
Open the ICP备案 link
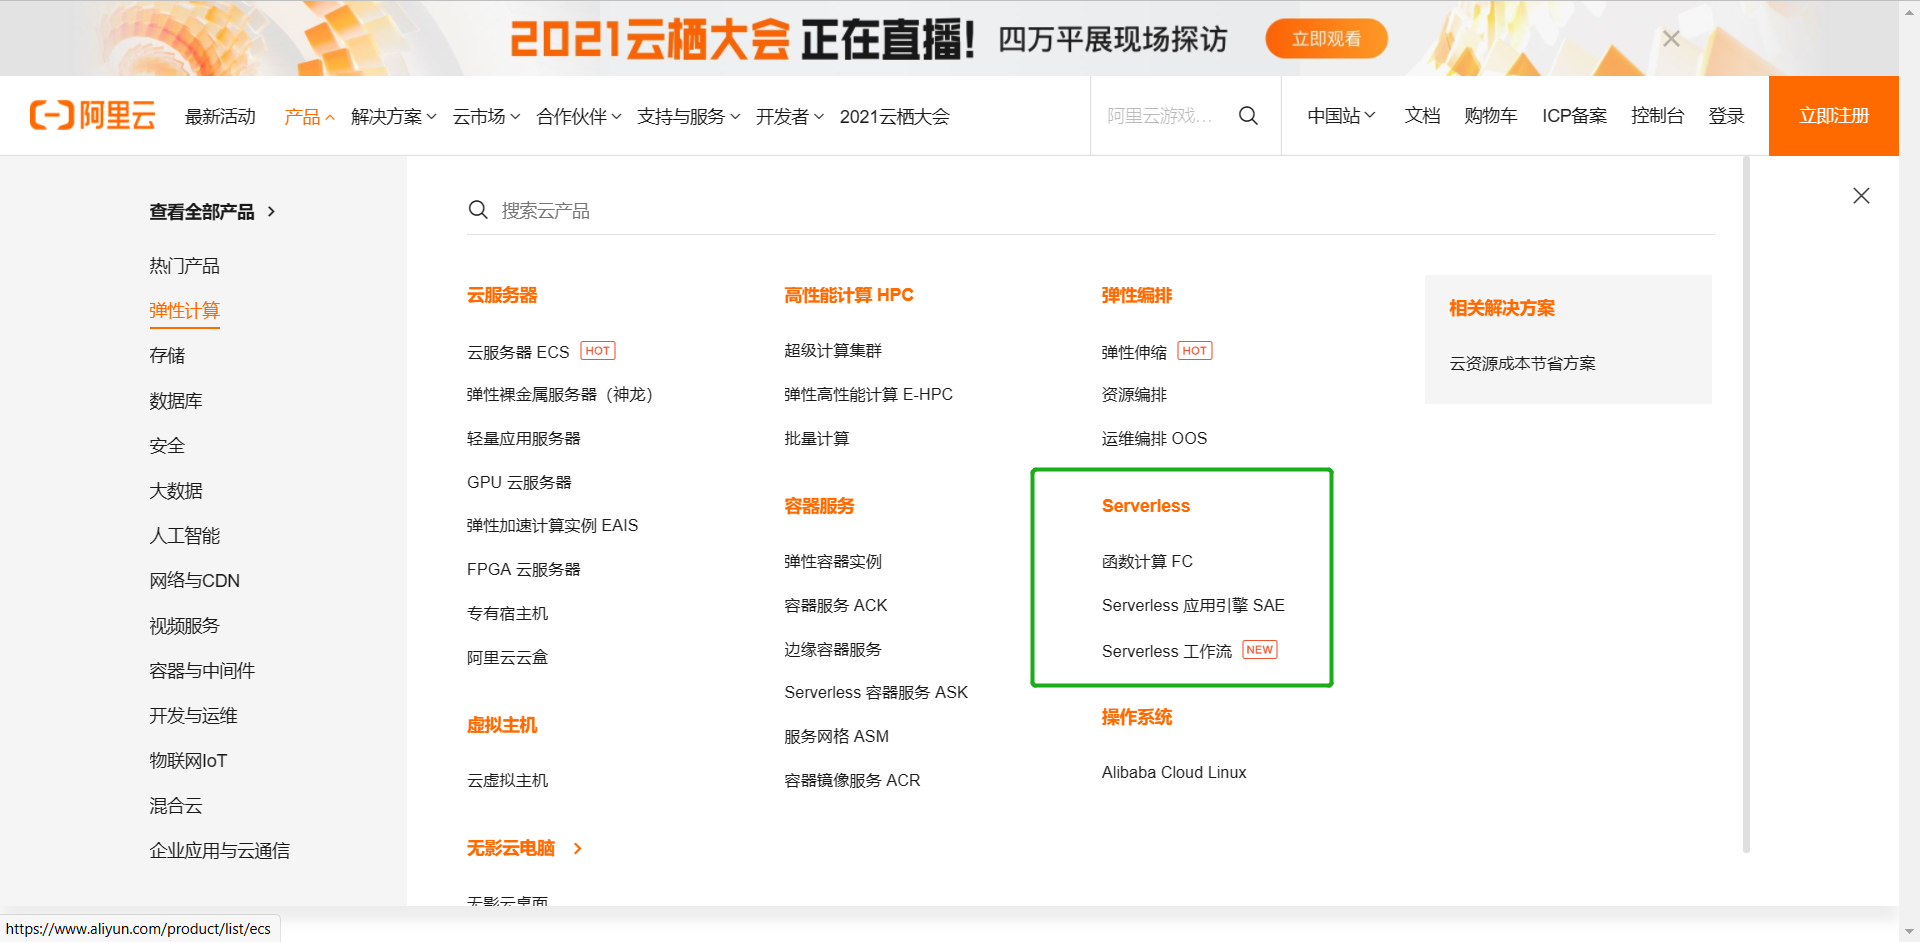[x=1574, y=116]
